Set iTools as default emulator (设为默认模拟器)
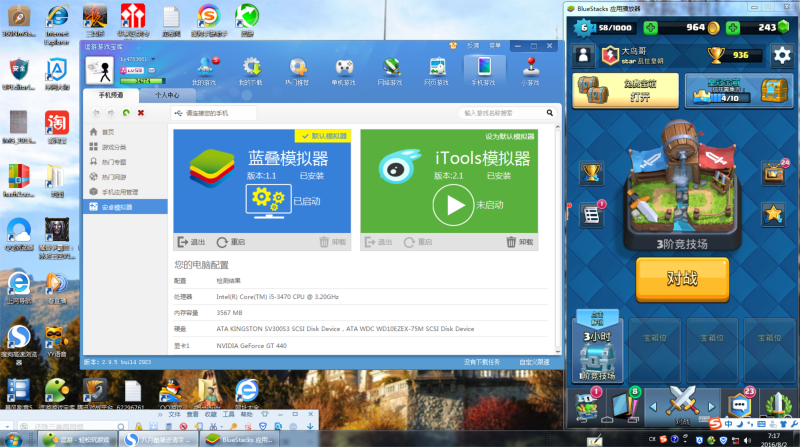 [509, 136]
